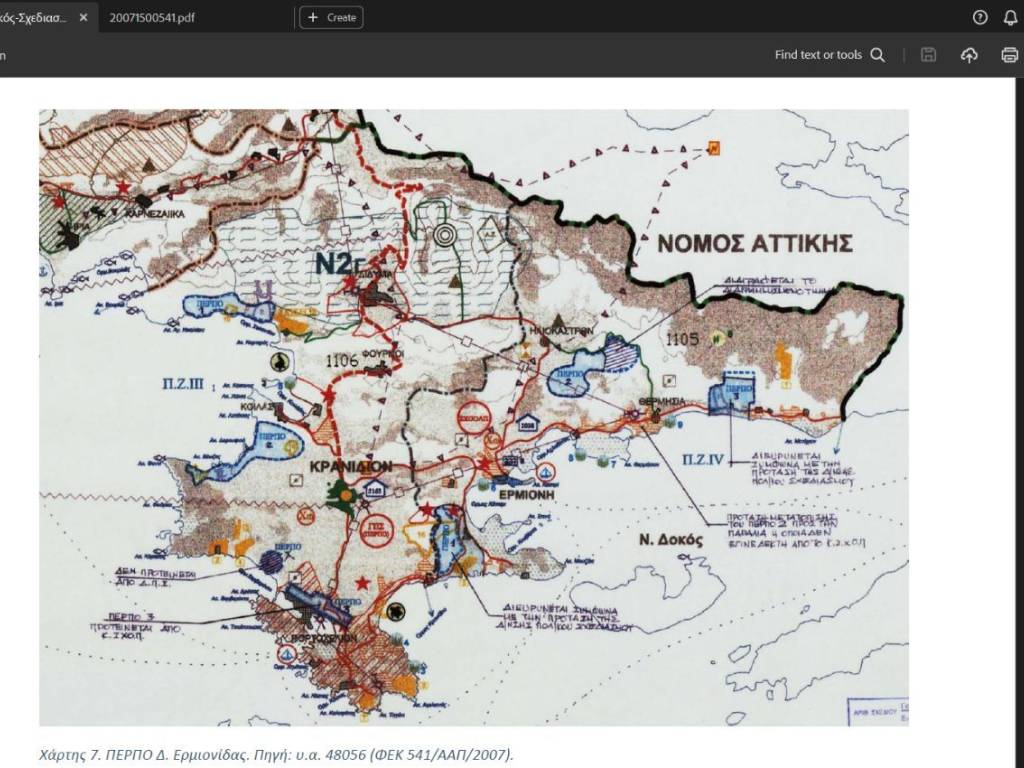Open the notifications bell
1024x768 pixels.
[x=1010, y=18]
